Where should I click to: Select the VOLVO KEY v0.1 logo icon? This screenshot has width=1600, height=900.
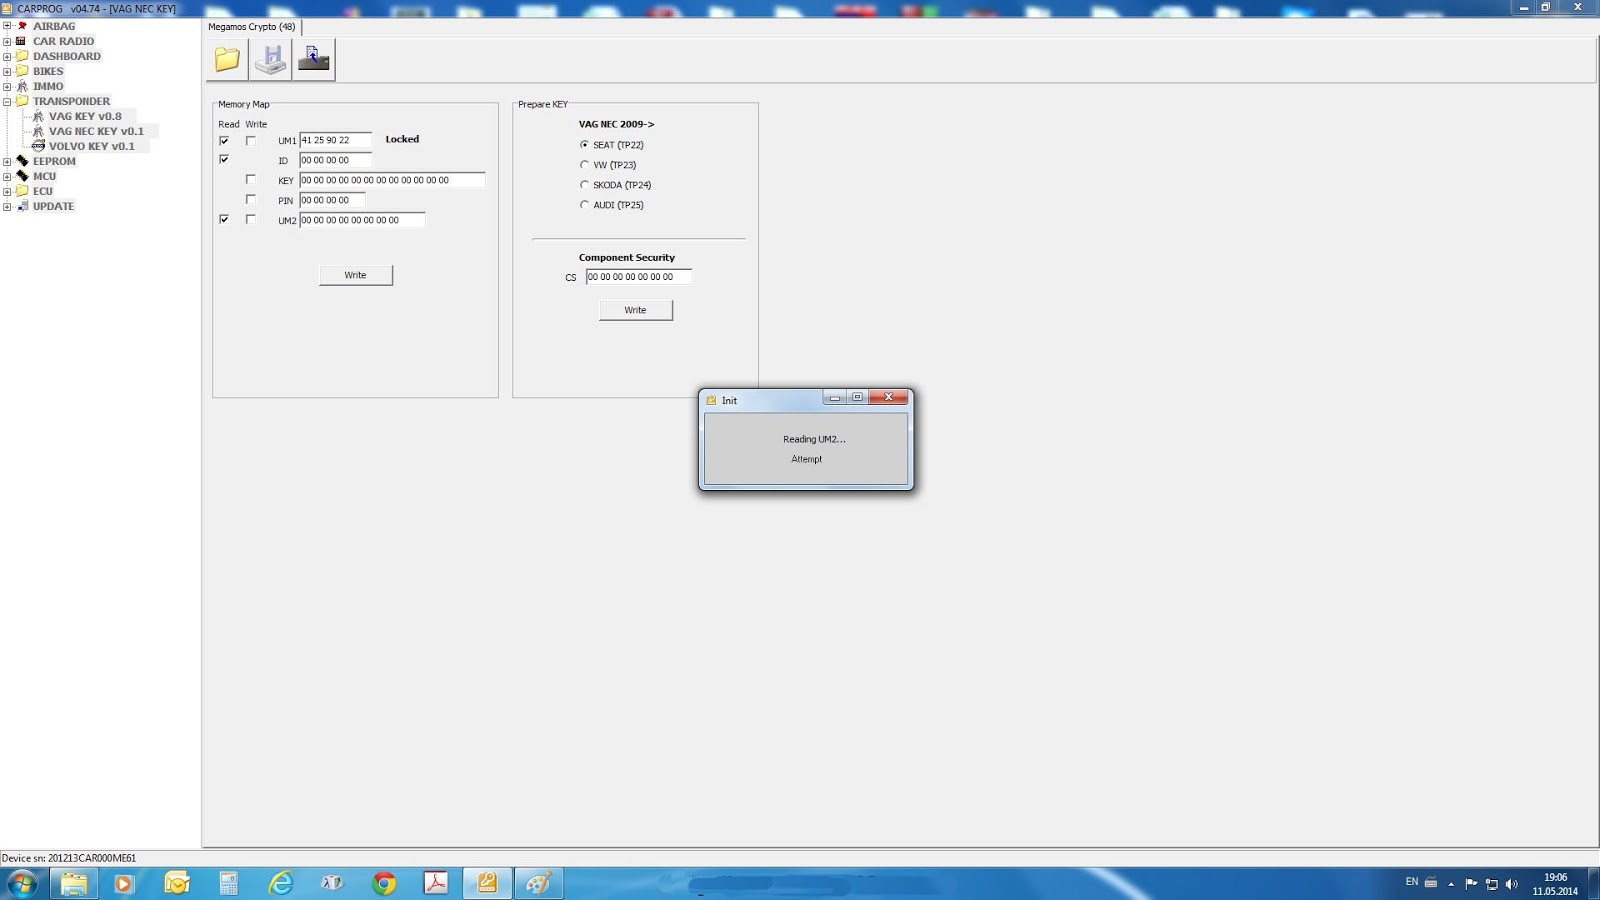tap(38, 146)
